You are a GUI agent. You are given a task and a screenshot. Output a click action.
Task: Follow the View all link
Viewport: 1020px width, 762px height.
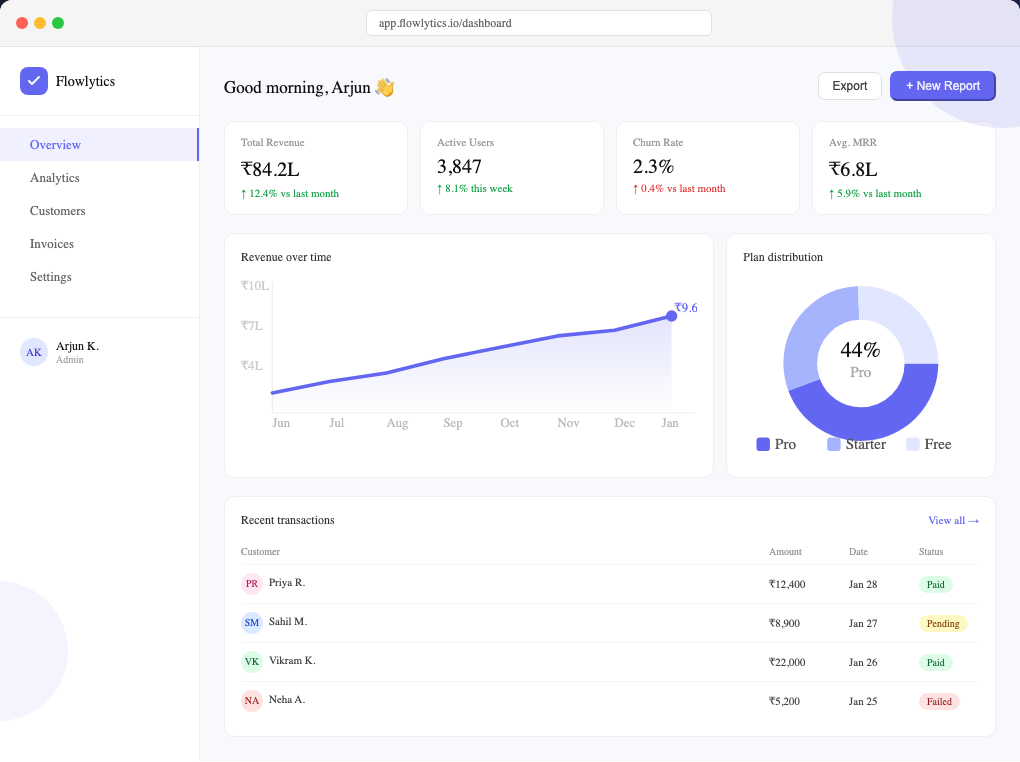[953, 521]
